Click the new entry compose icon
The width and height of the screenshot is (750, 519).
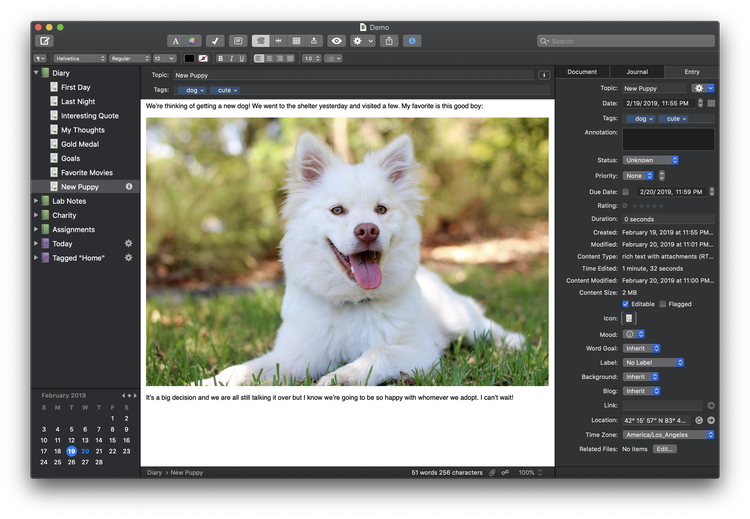coord(44,41)
